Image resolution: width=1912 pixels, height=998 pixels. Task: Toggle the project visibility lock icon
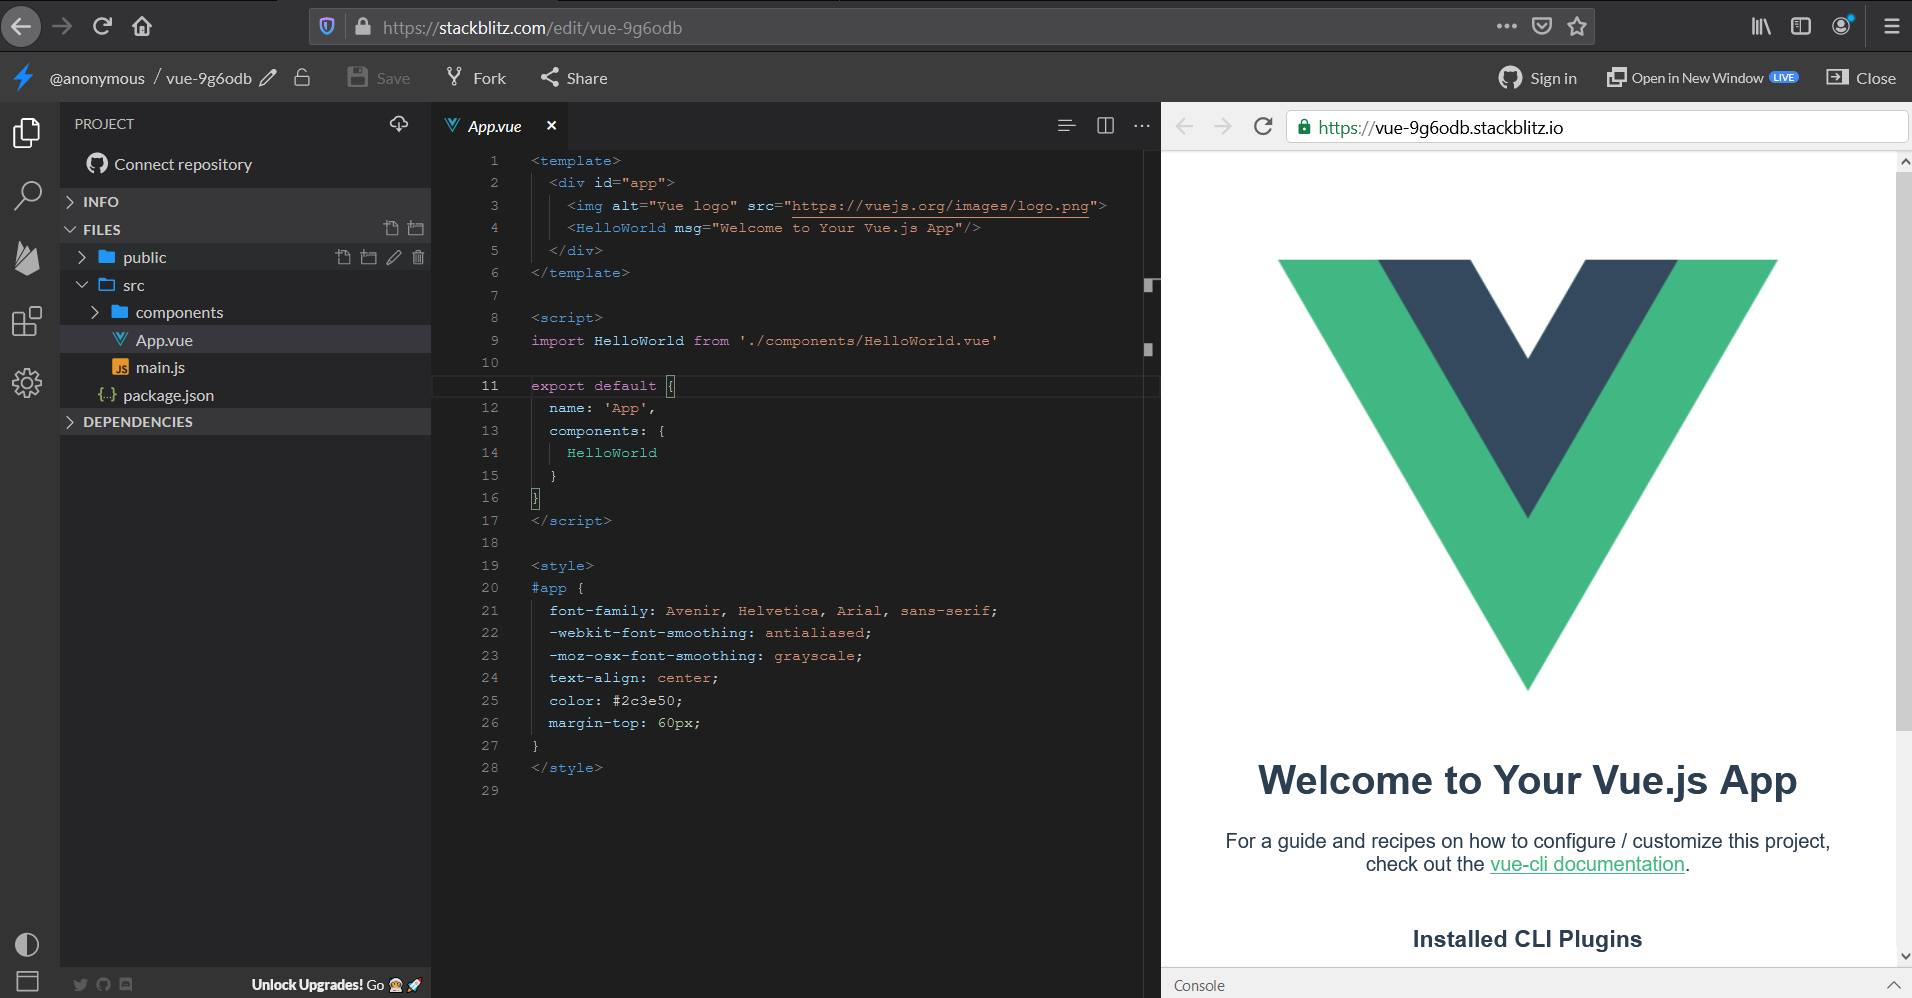click(x=302, y=77)
